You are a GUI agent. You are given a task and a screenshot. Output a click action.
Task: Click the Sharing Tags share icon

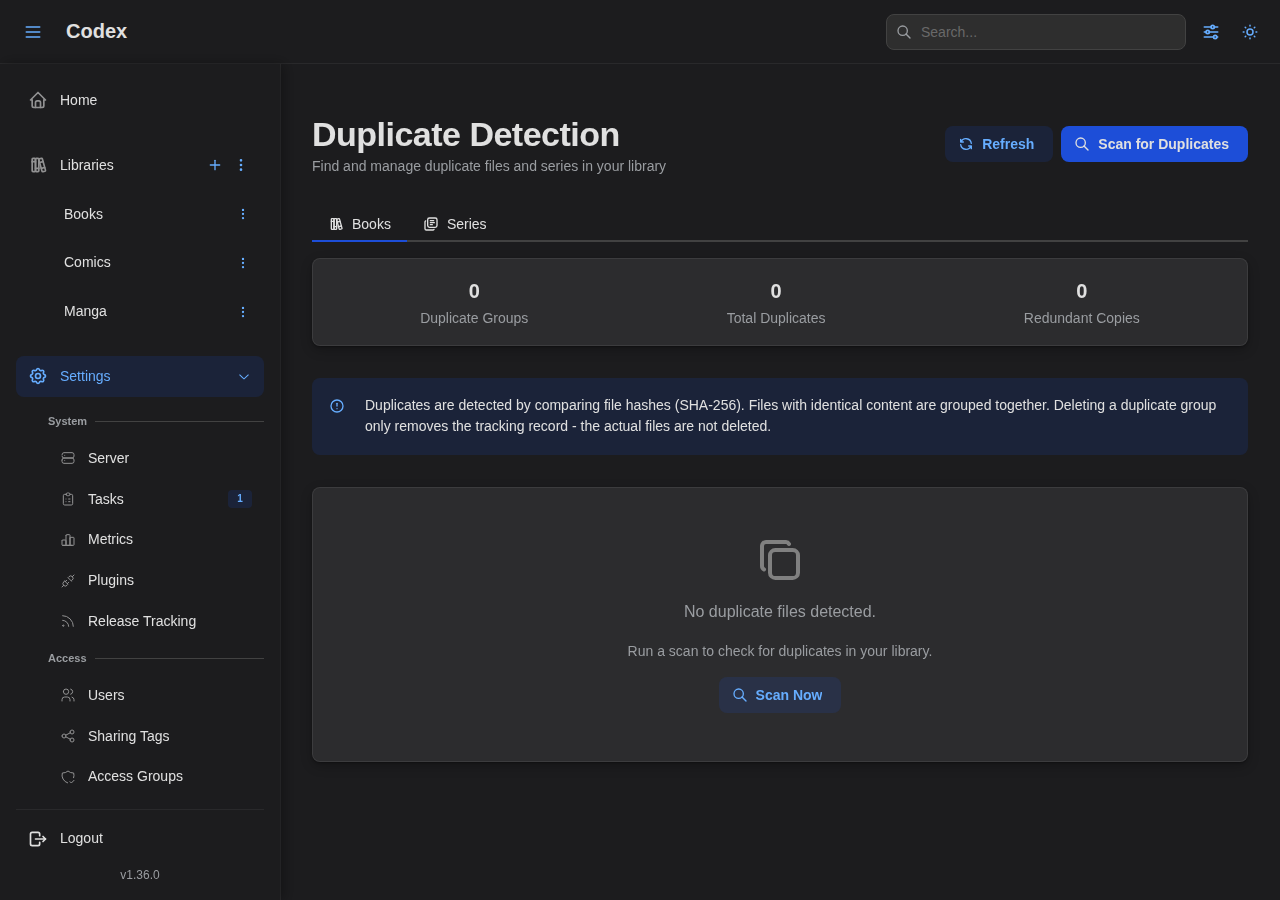point(68,736)
